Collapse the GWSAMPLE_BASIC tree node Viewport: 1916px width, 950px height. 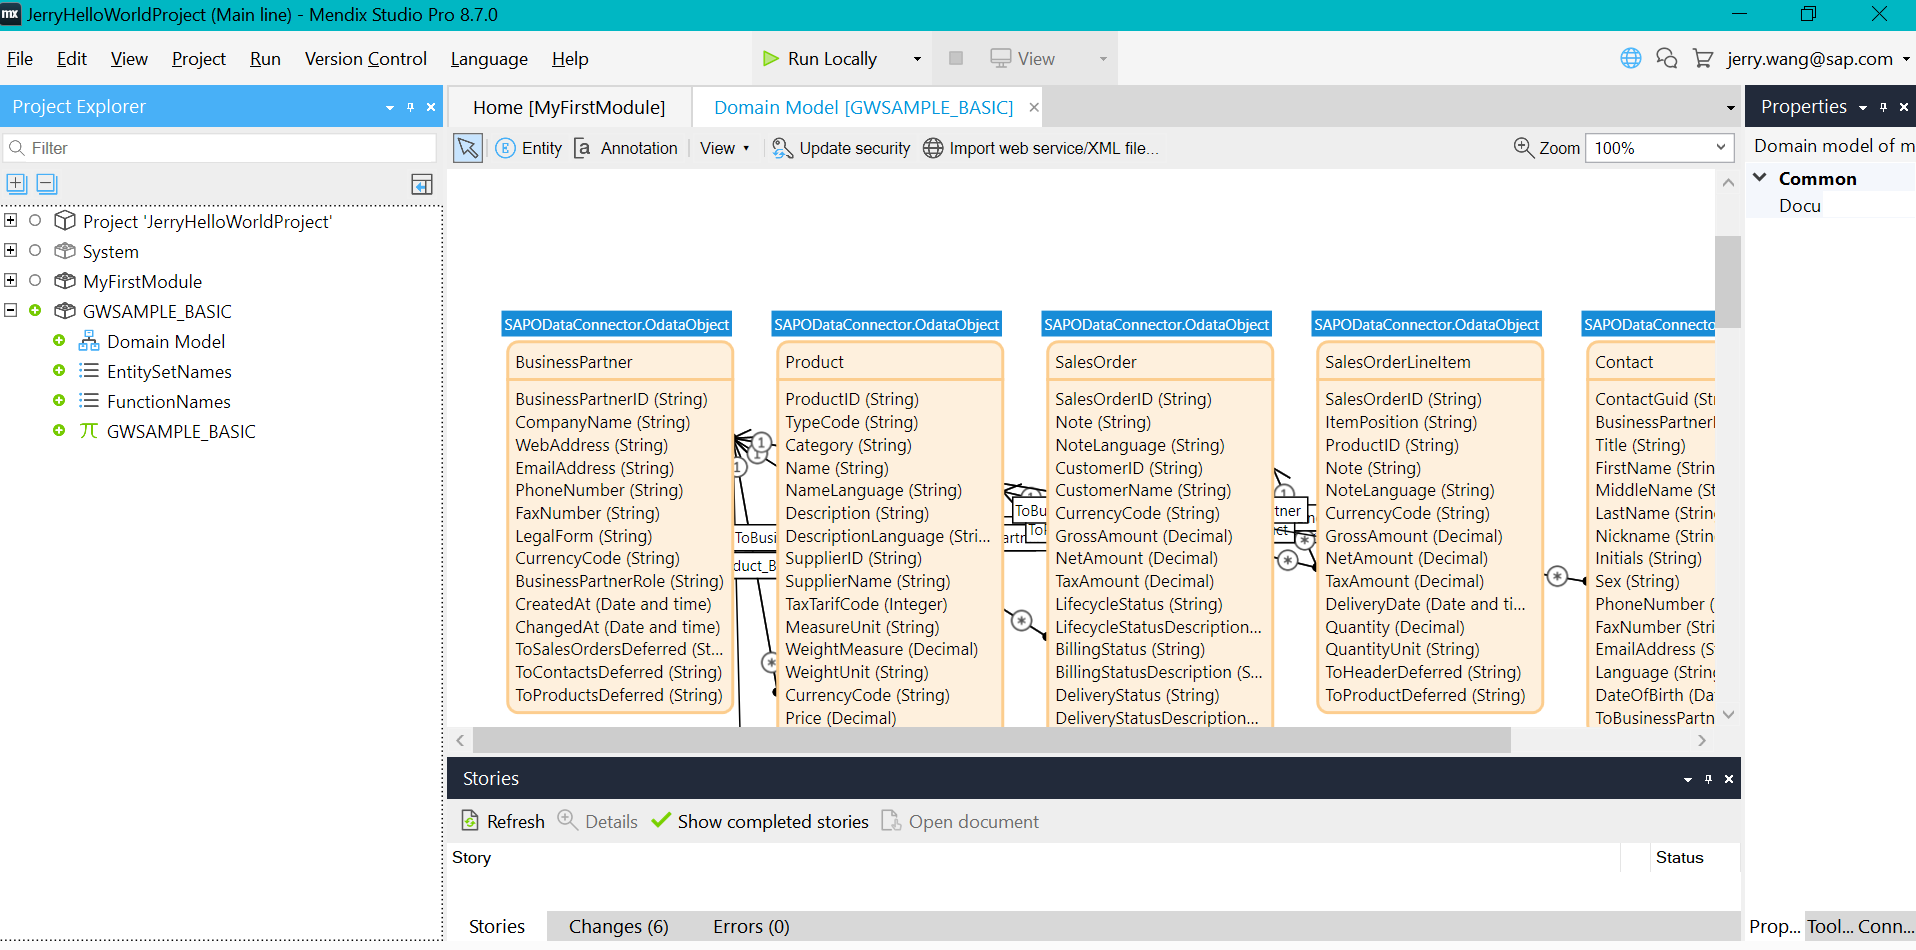coord(11,310)
